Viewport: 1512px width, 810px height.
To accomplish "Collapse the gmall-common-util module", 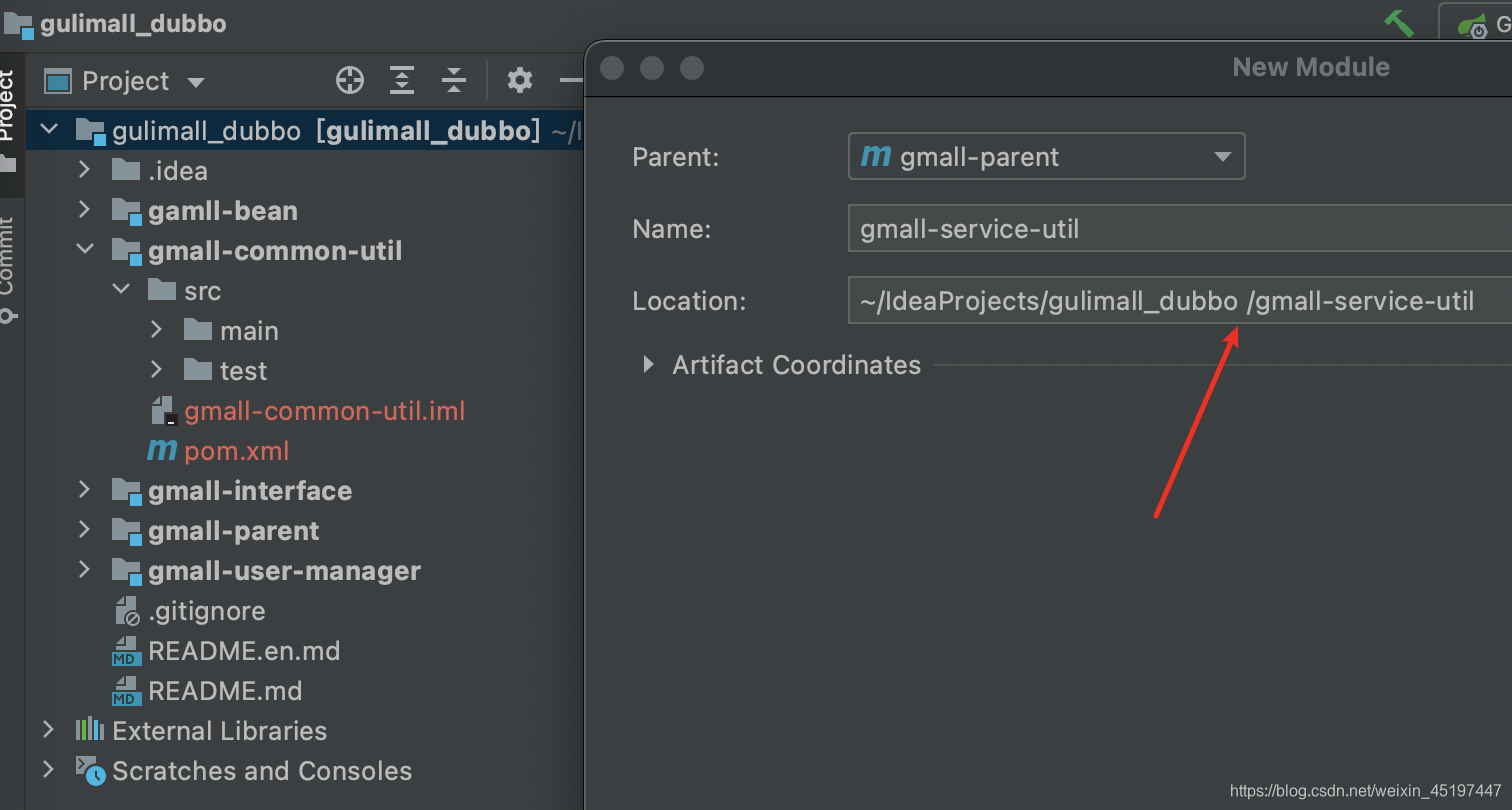I will coord(85,250).
